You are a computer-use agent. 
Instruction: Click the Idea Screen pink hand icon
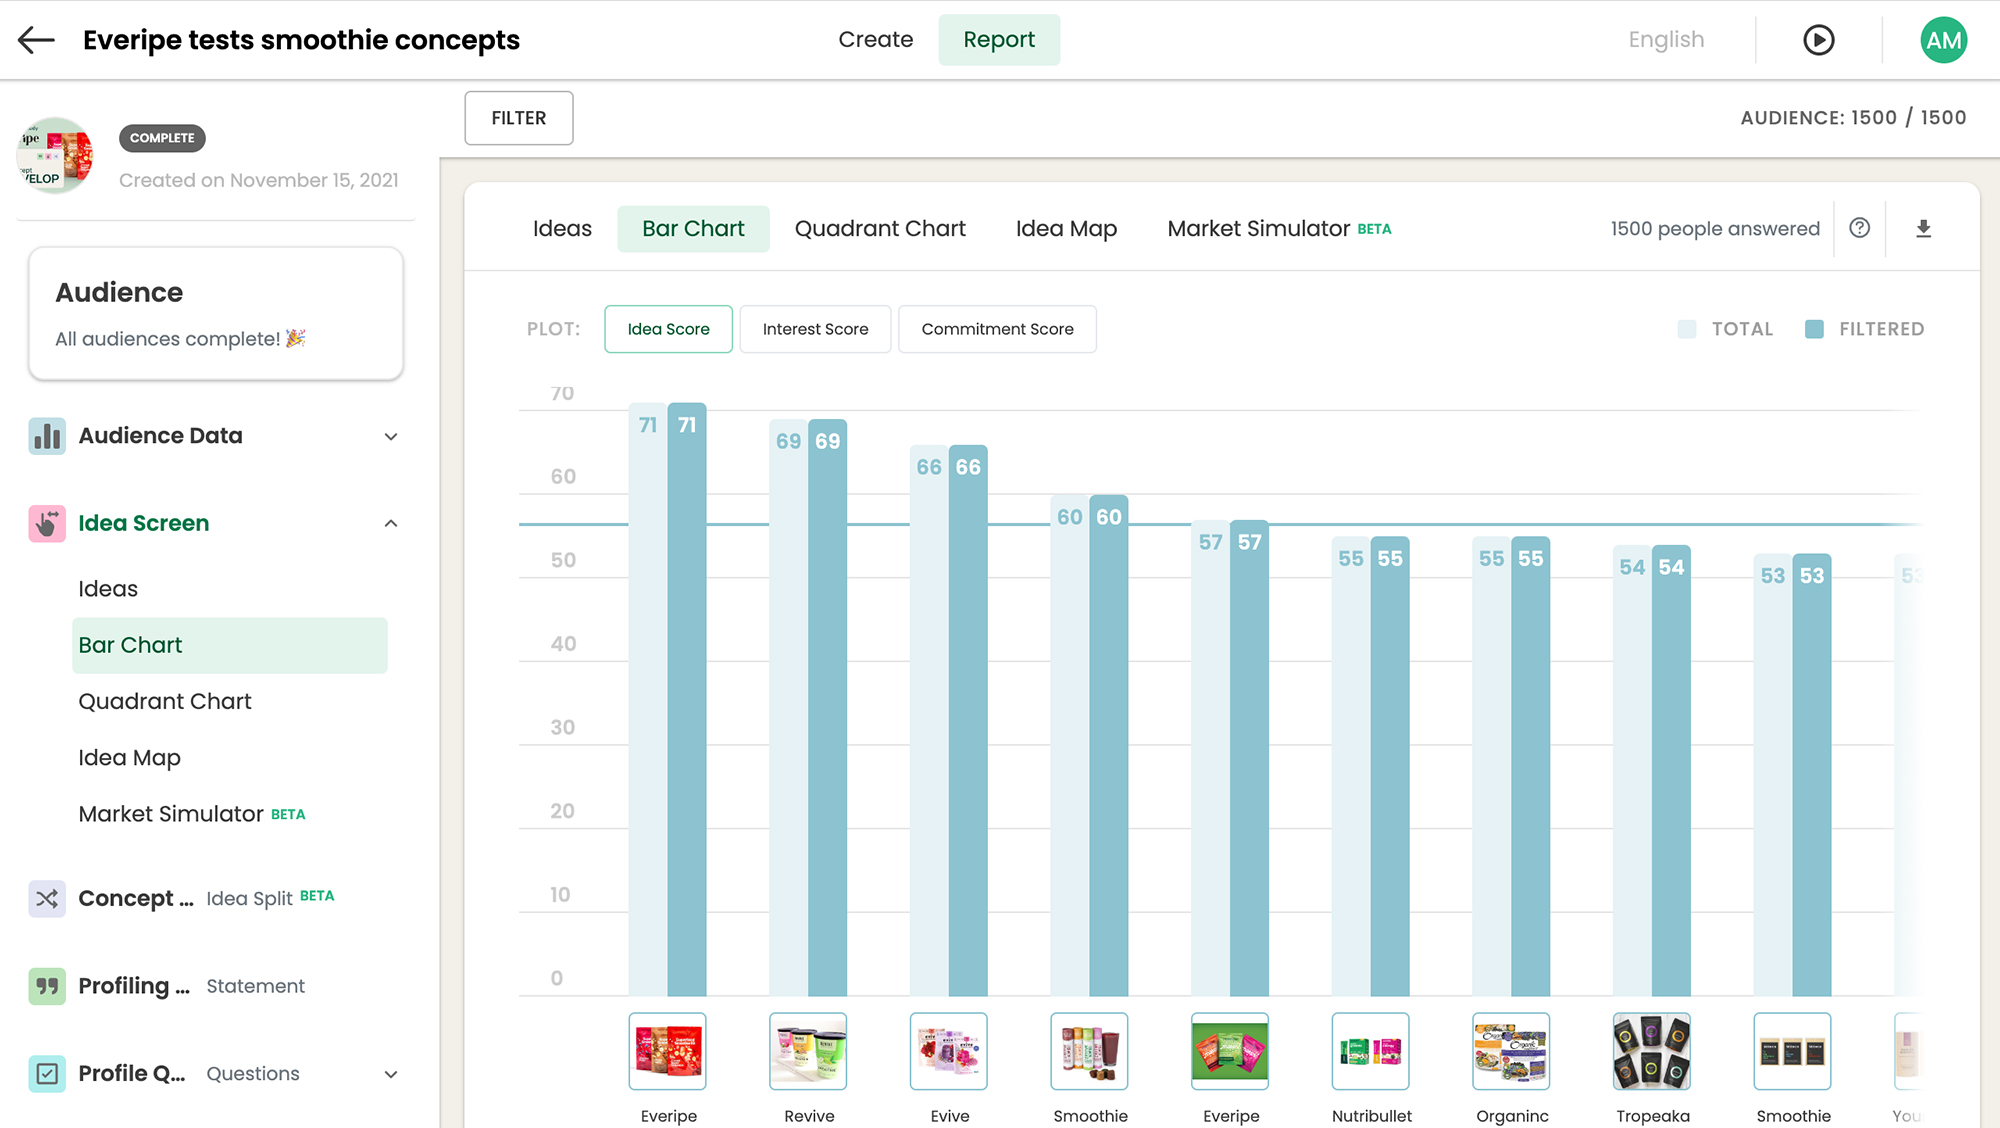click(x=47, y=523)
